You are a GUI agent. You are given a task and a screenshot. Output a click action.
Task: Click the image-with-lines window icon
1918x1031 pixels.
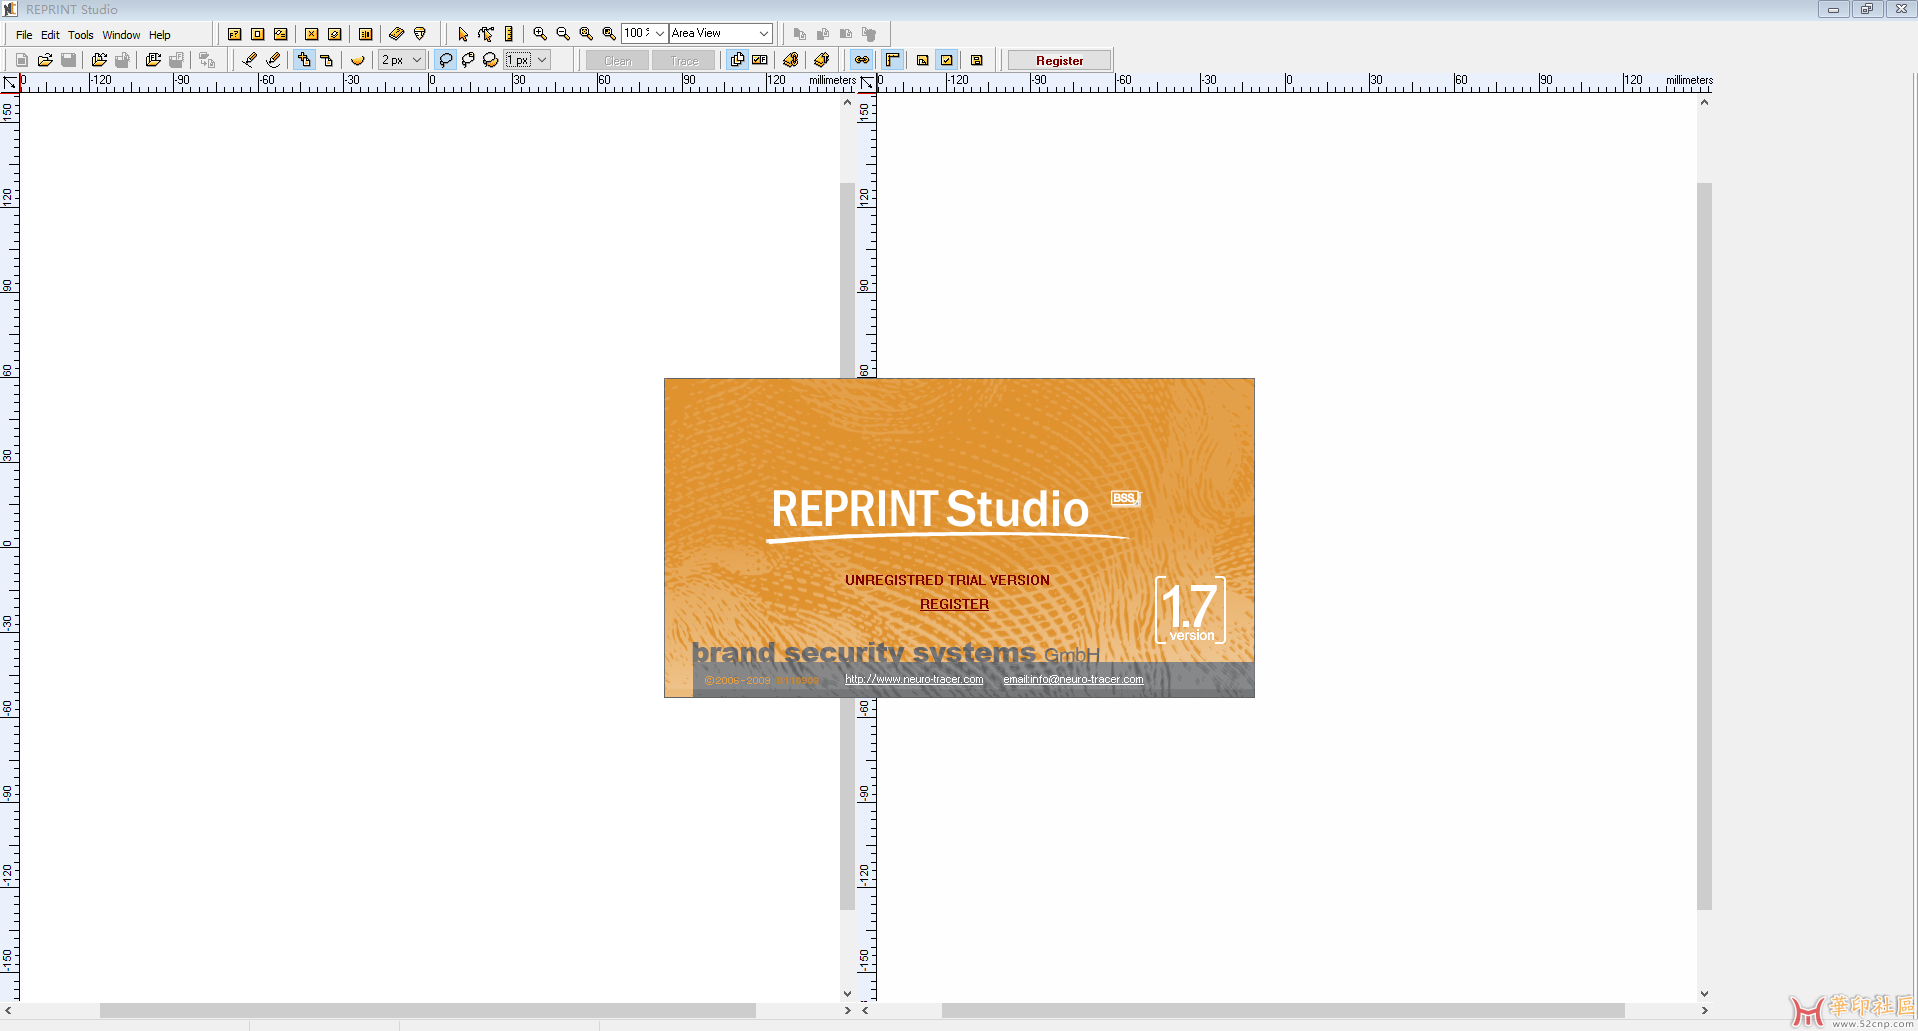point(281,34)
